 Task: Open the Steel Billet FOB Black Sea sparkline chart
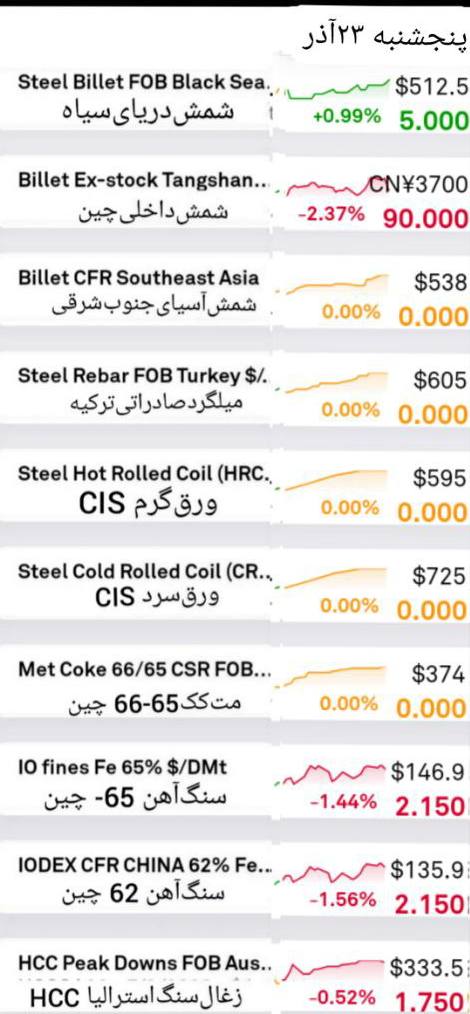pyautogui.click(x=338, y=90)
